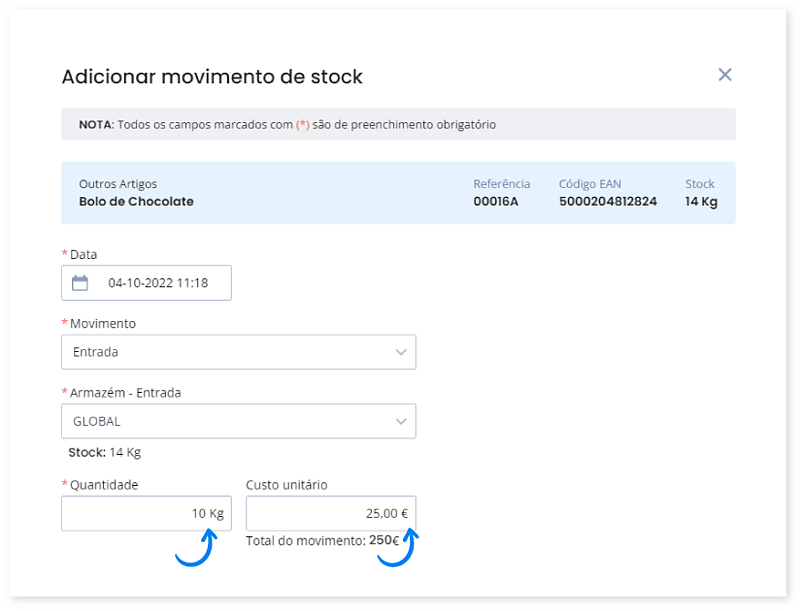
Task: Close the Adicionar movimento de stock dialog
Action: (x=724, y=74)
